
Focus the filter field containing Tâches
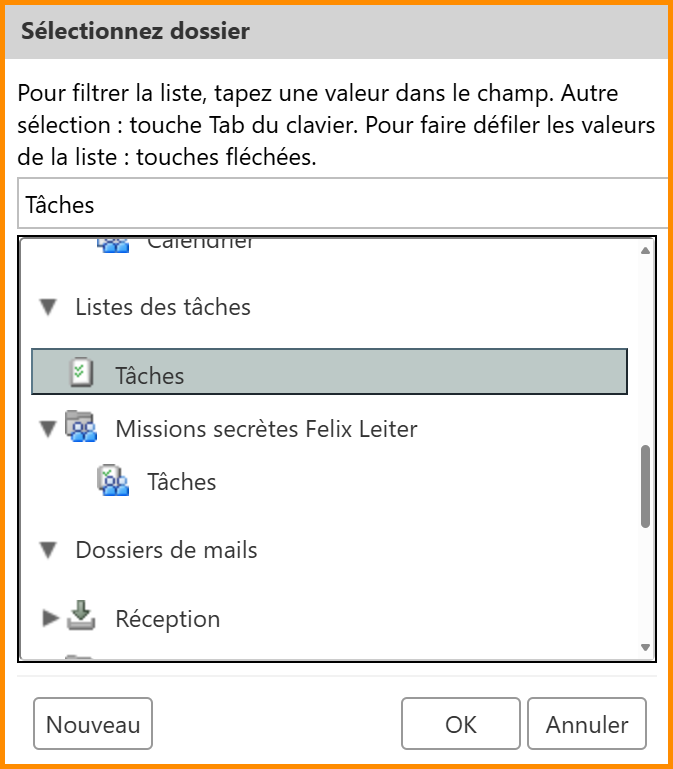coord(340,205)
